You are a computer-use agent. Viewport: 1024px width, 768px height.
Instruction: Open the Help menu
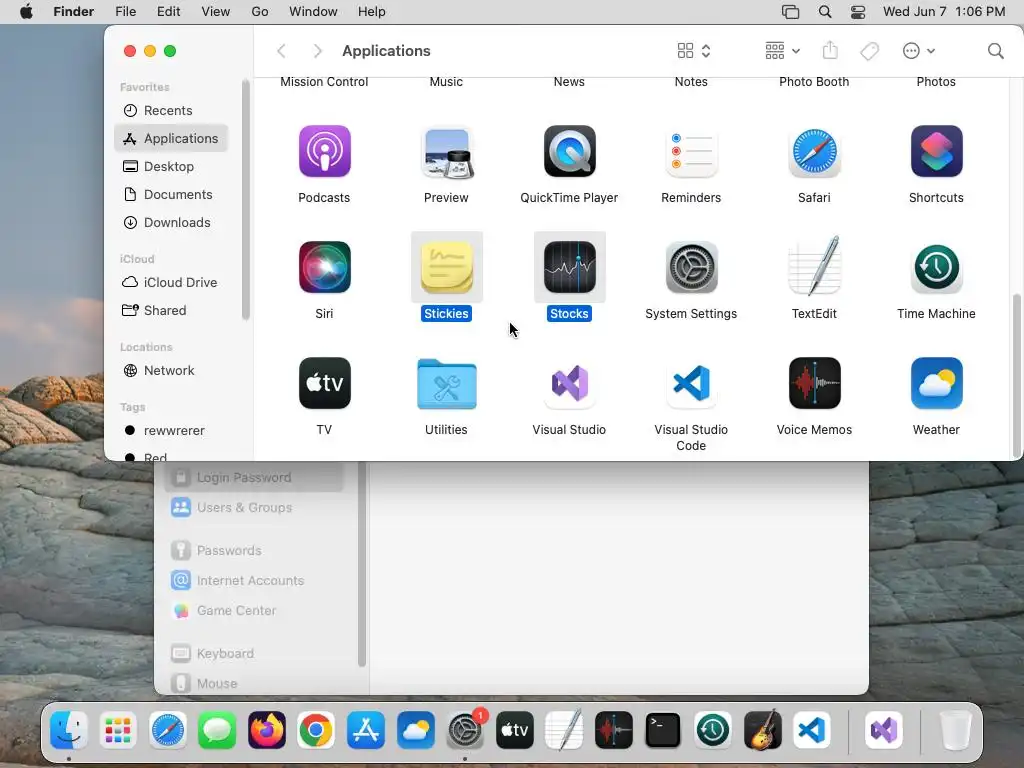(x=372, y=12)
